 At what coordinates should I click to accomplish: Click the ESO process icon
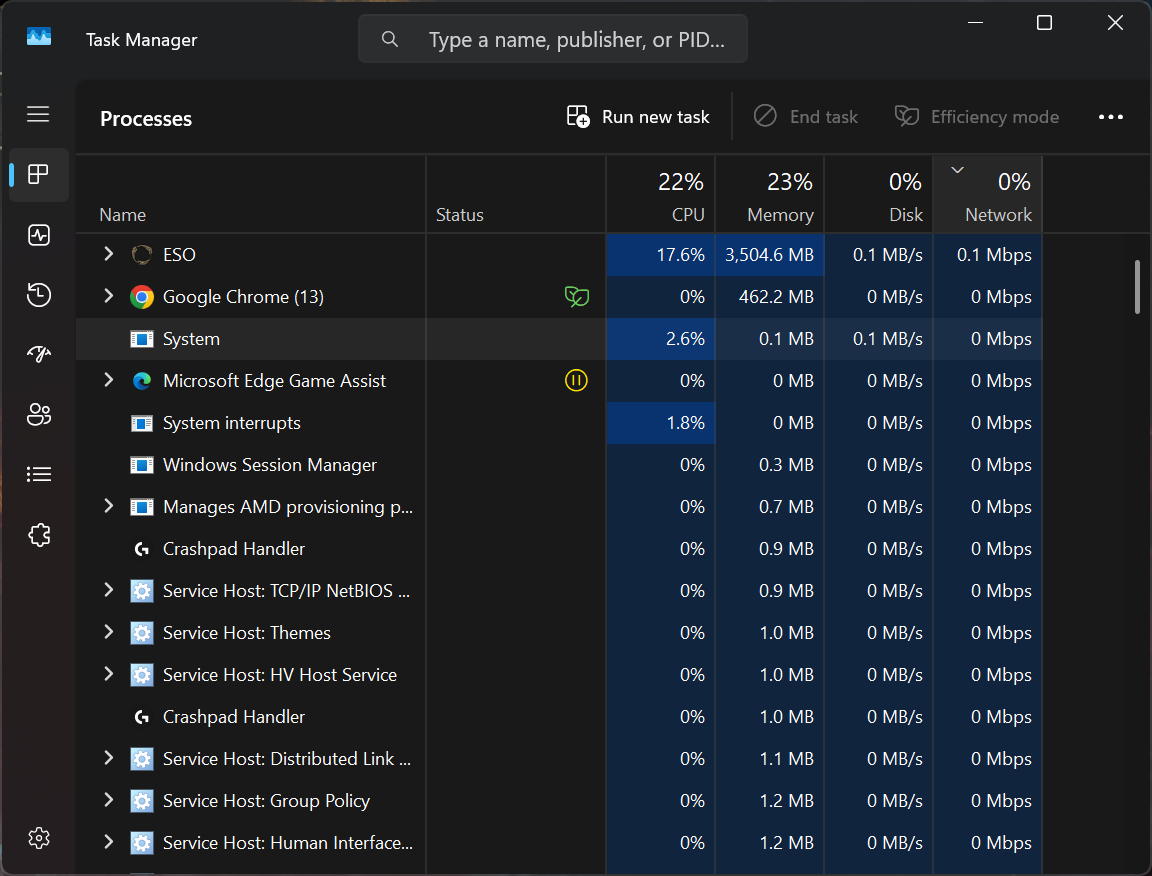click(142, 254)
